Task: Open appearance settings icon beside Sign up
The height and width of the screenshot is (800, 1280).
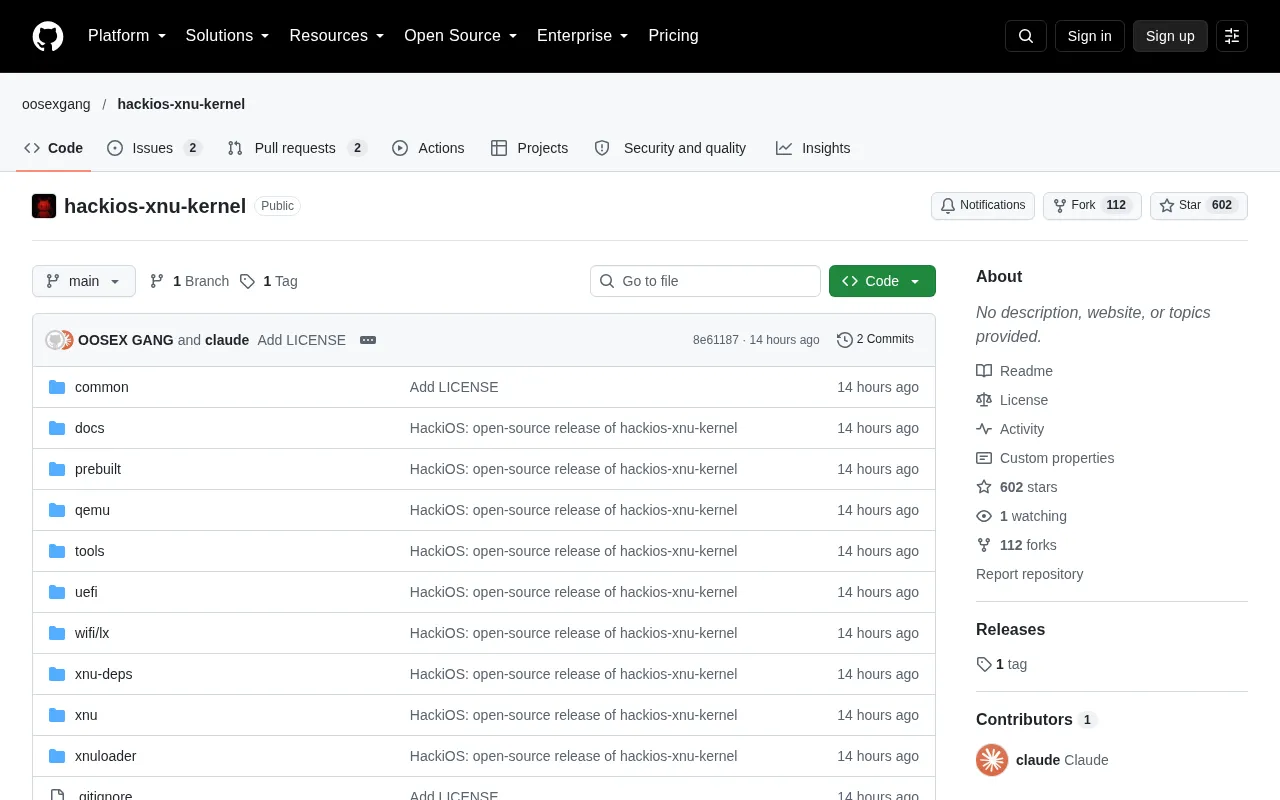Action: click(x=1232, y=36)
